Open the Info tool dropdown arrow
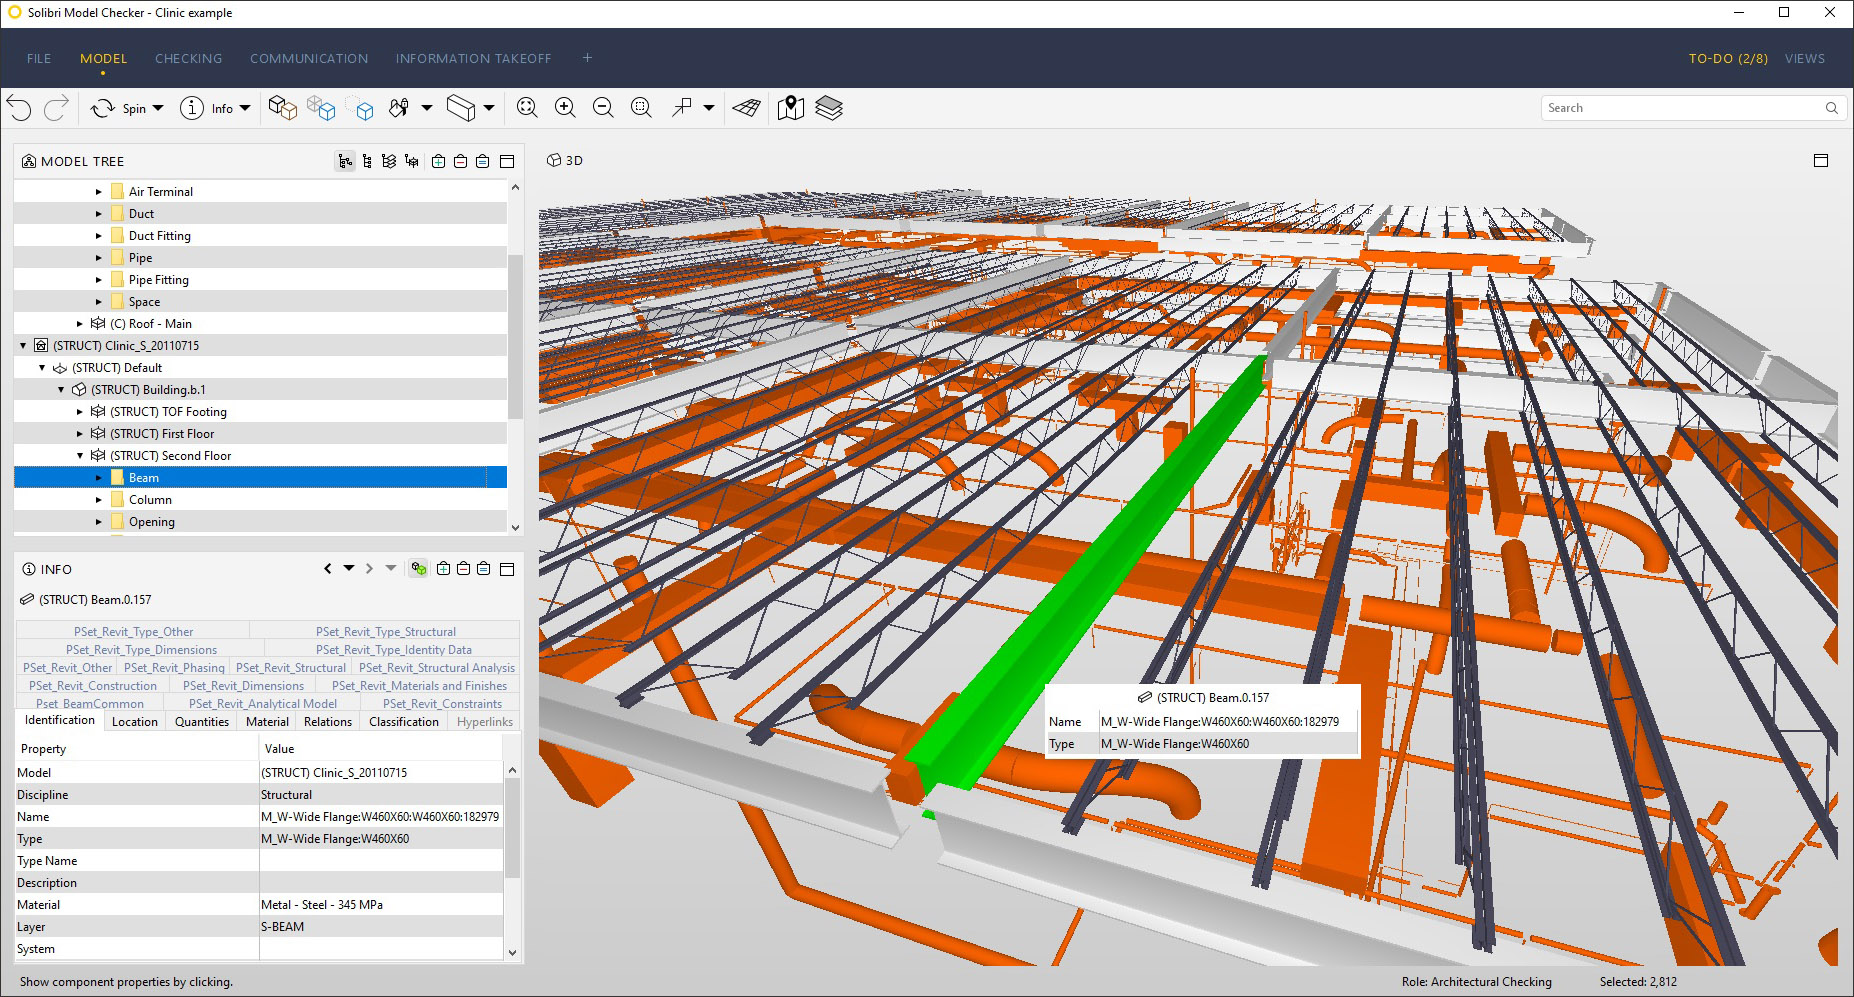The height and width of the screenshot is (997, 1854). (245, 108)
